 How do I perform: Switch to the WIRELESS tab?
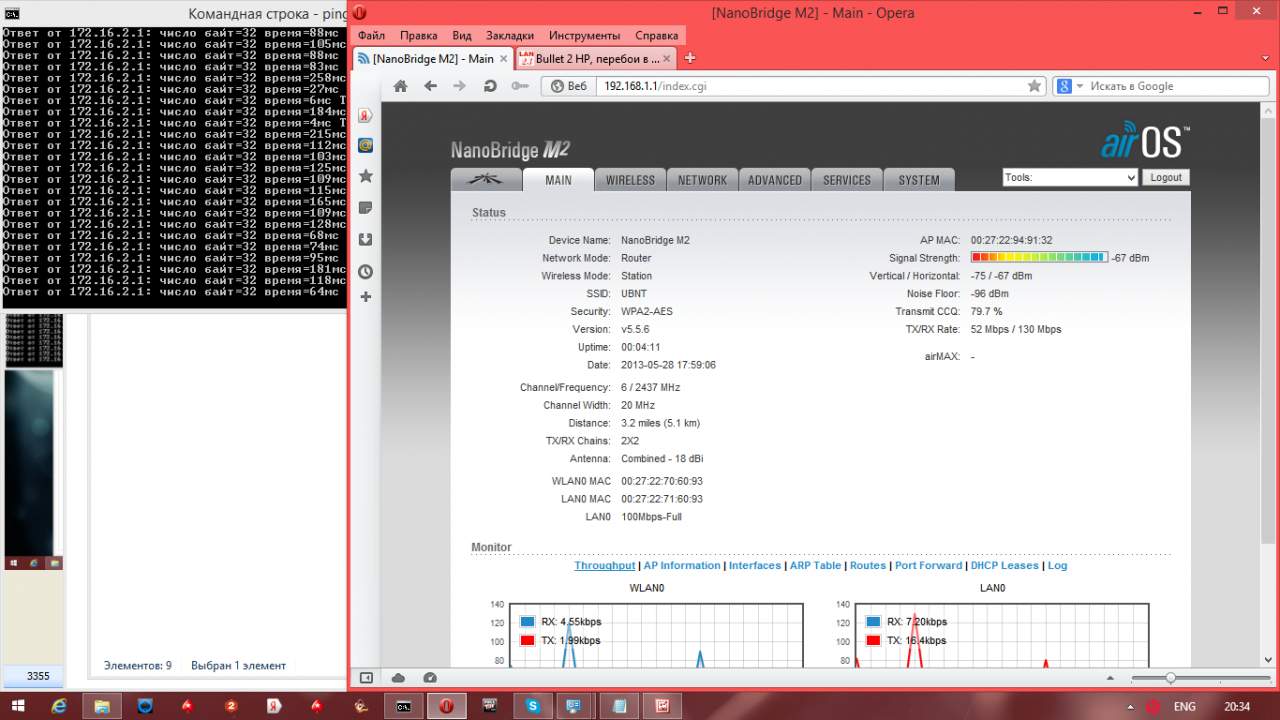(x=630, y=180)
